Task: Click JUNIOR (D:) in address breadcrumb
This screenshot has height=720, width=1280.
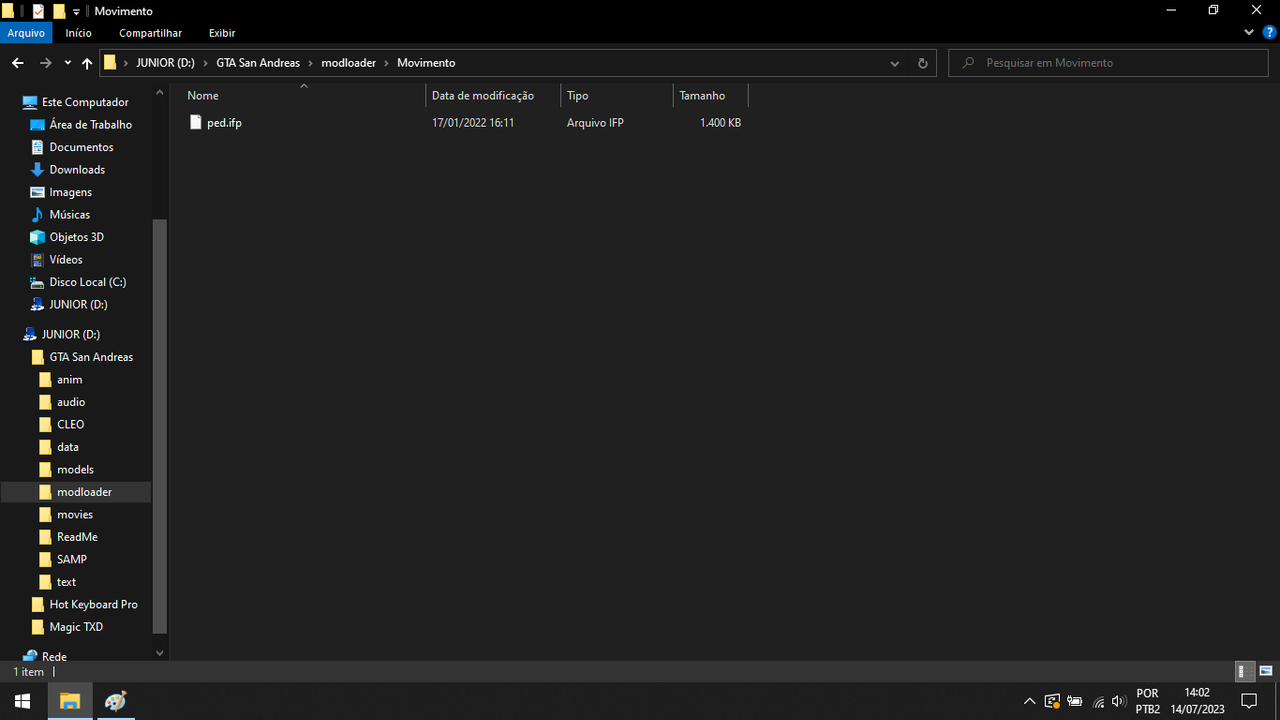Action: (165, 63)
